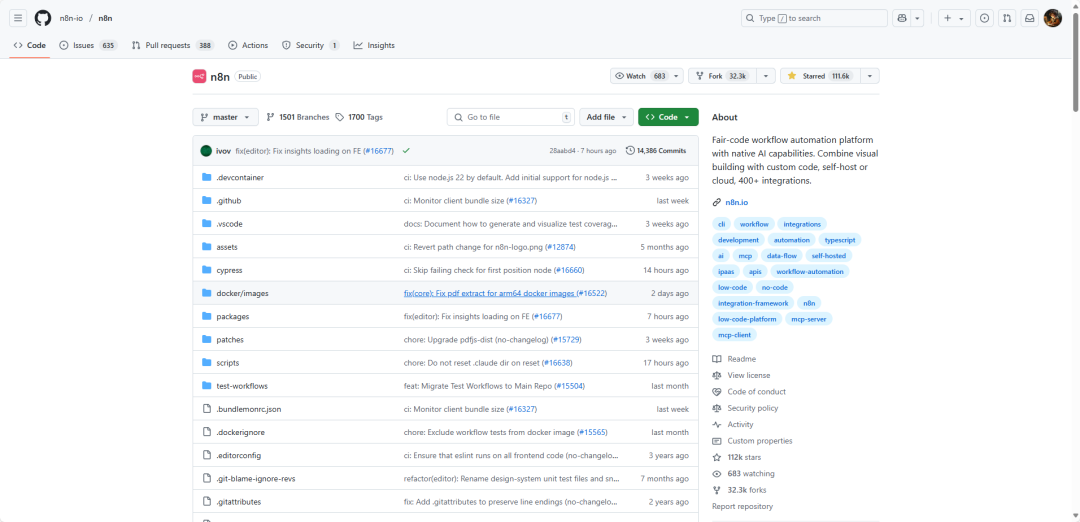Open the hamburger navigation menu
Viewport: 1080px width, 522px height.
(19, 19)
